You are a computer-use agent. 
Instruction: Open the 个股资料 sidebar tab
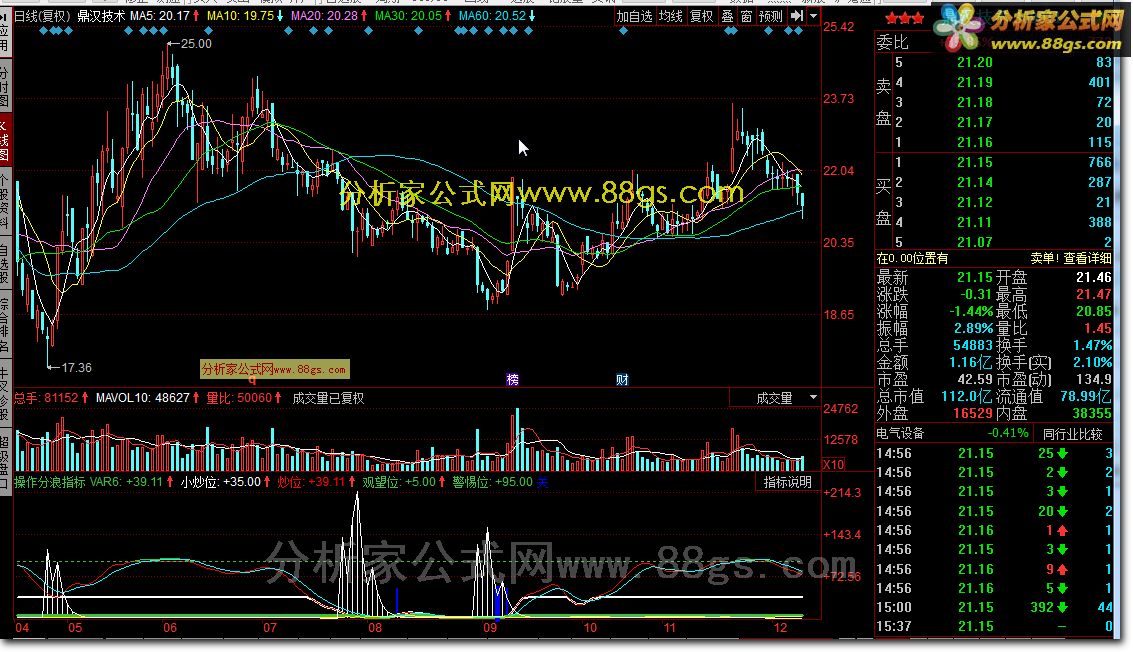pos(4,202)
